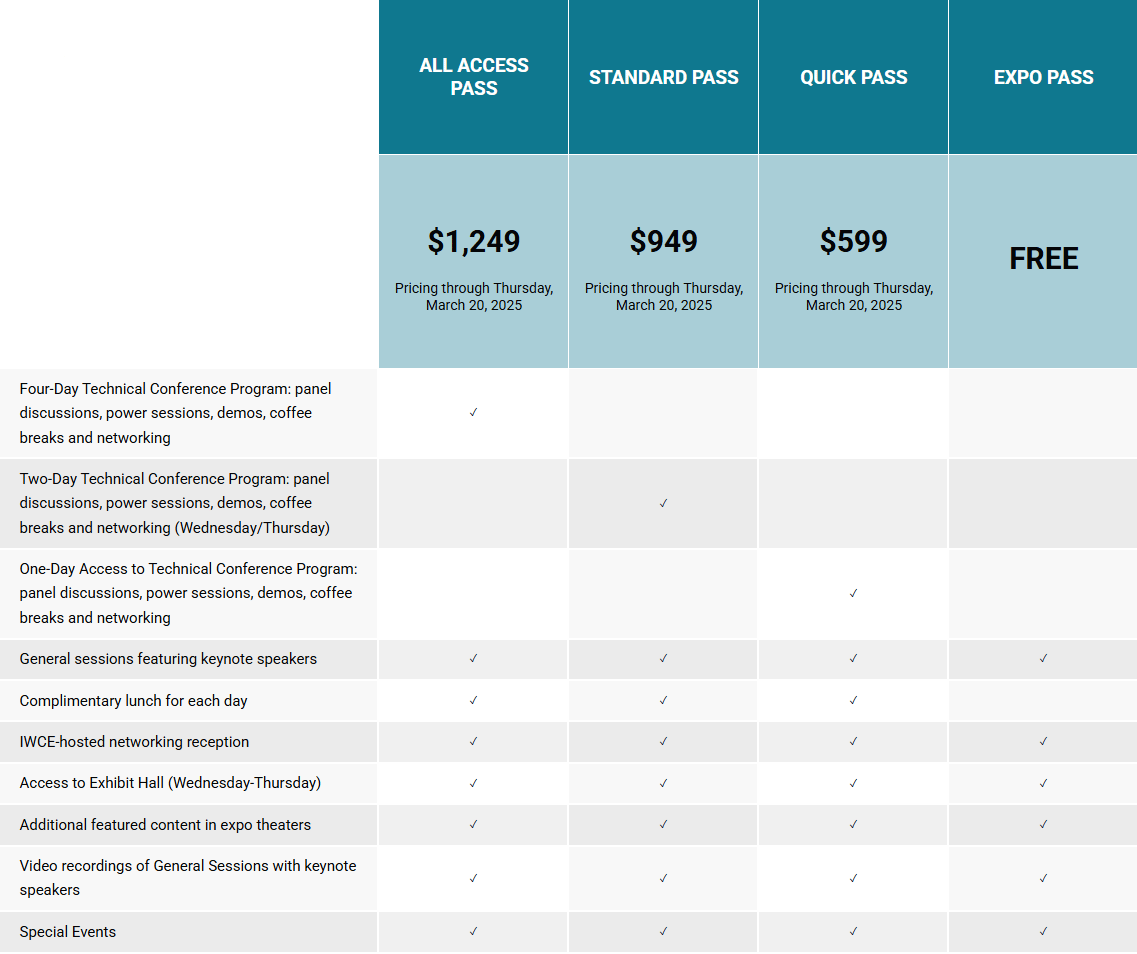Viewport: 1137px width, 954px height.
Task: Click checkmark for All Access Four-Day Program
Action: (473, 413)
